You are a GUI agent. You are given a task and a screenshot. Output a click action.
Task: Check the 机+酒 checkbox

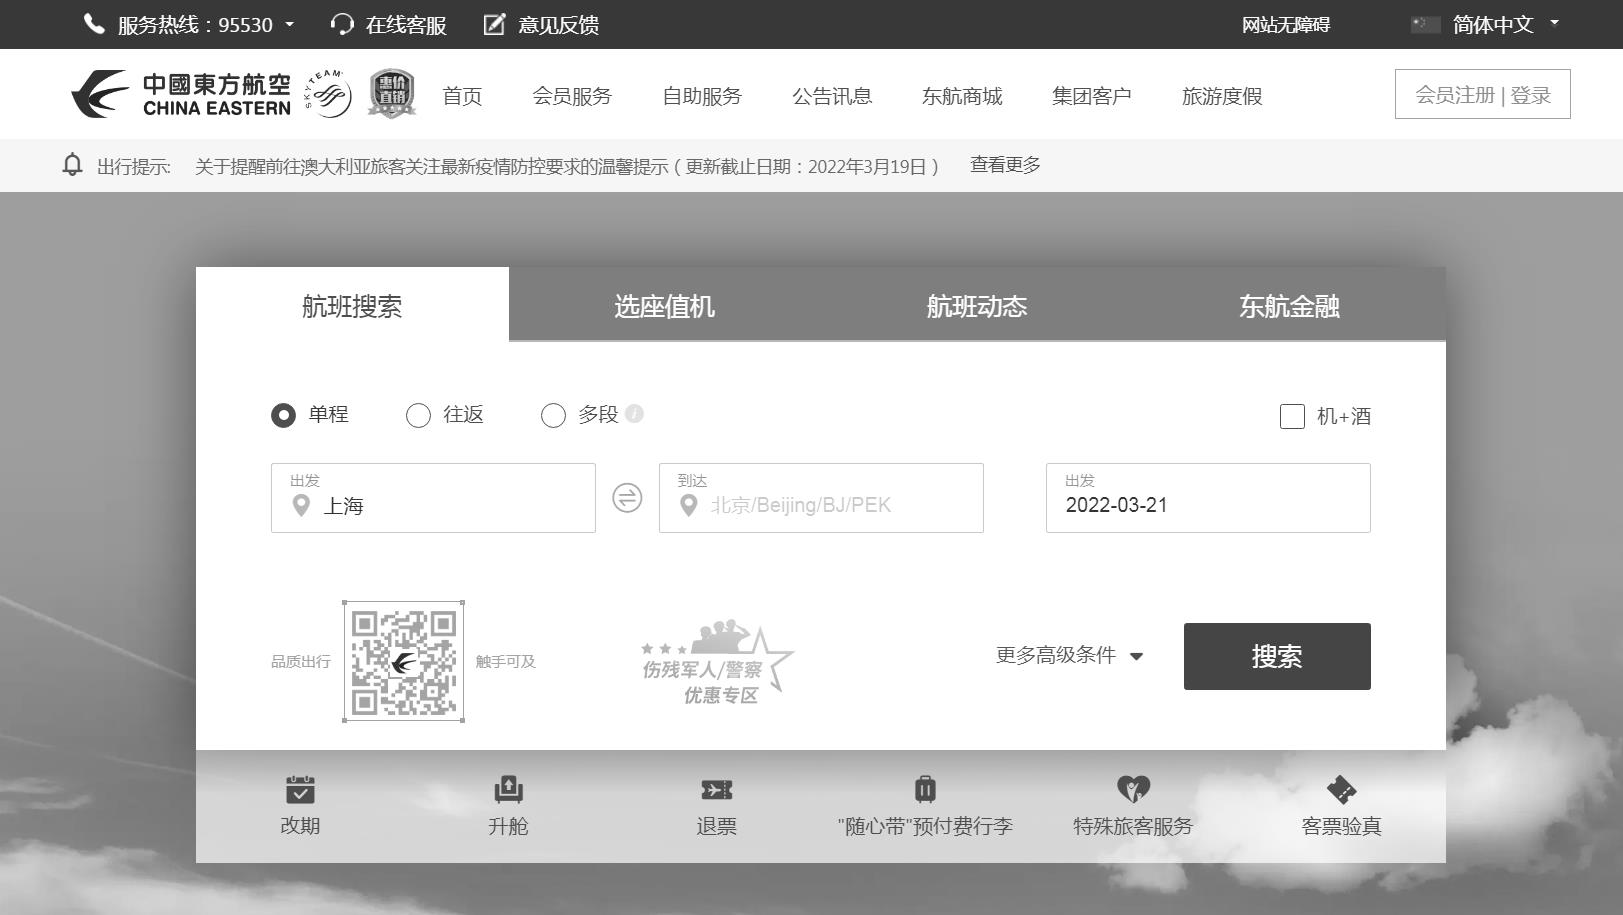click(1292, 416)
